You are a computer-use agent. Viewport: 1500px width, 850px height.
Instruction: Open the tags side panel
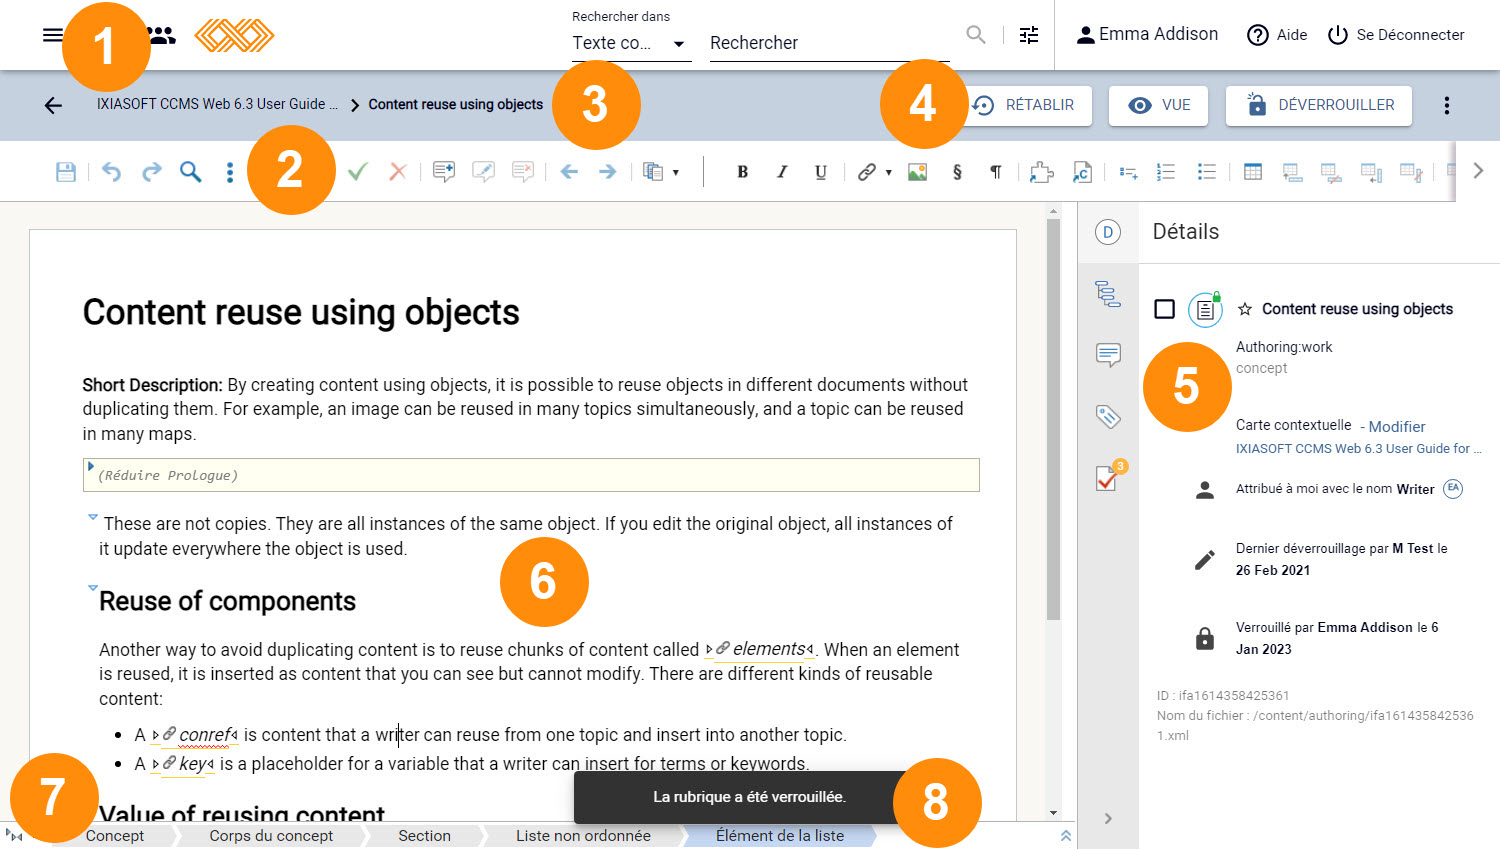pyautogui.click(x=1108, y=416)
